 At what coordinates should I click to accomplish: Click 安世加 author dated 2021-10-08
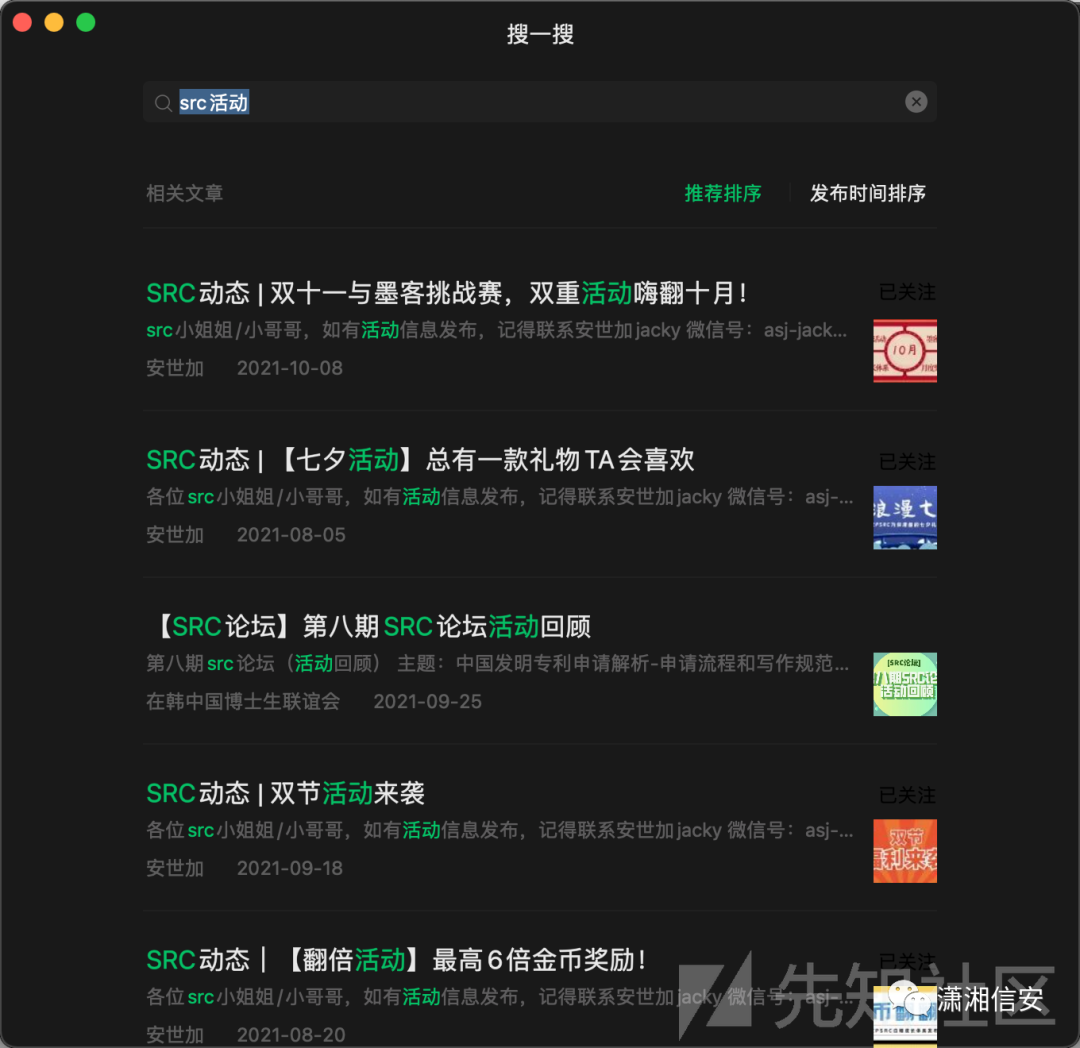click(175, 368)
